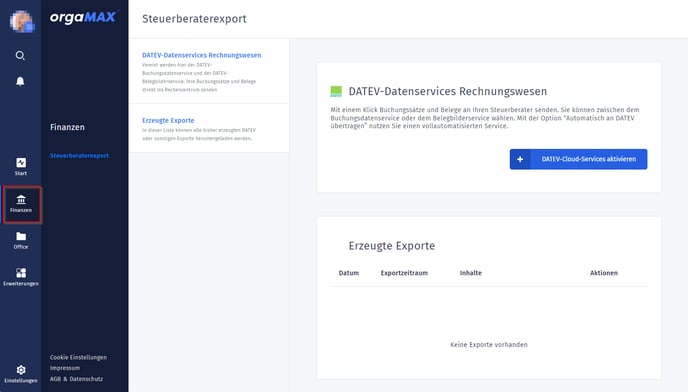
Task: Click the green DATEV logo icon
Action: [336, 91]
